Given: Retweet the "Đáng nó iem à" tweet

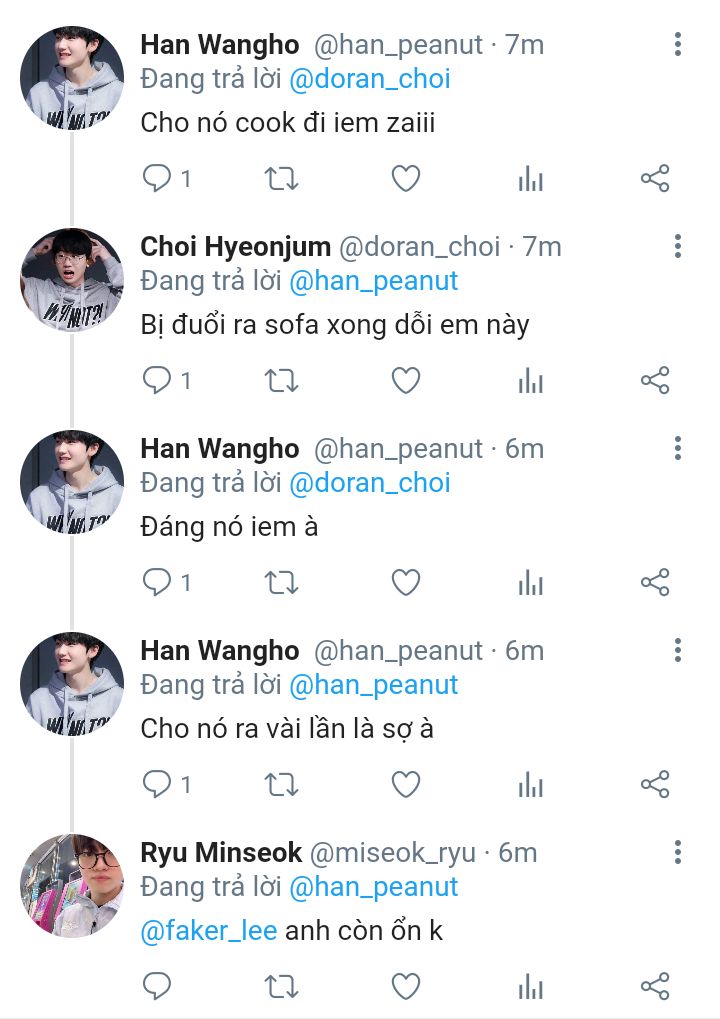Looking at the screenshot, I should point(281,582).
